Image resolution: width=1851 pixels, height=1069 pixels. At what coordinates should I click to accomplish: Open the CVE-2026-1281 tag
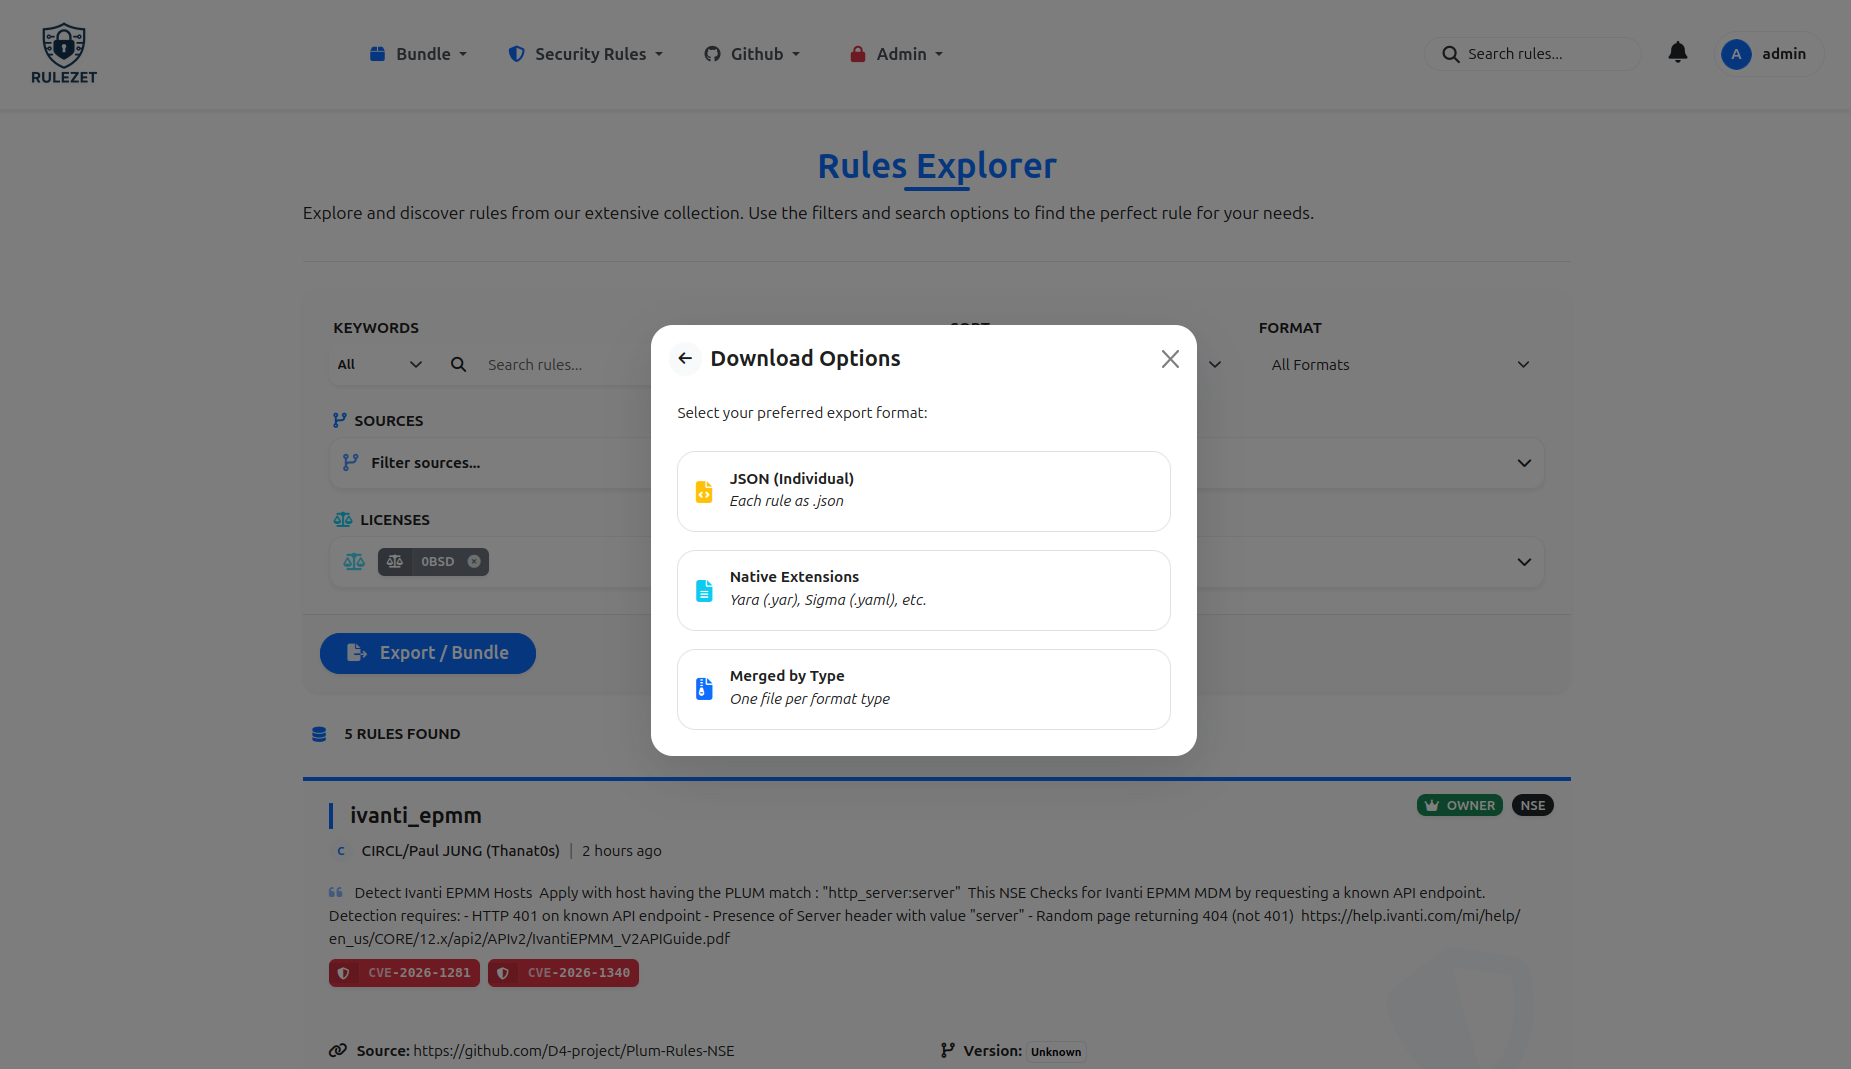pos(405,973)
